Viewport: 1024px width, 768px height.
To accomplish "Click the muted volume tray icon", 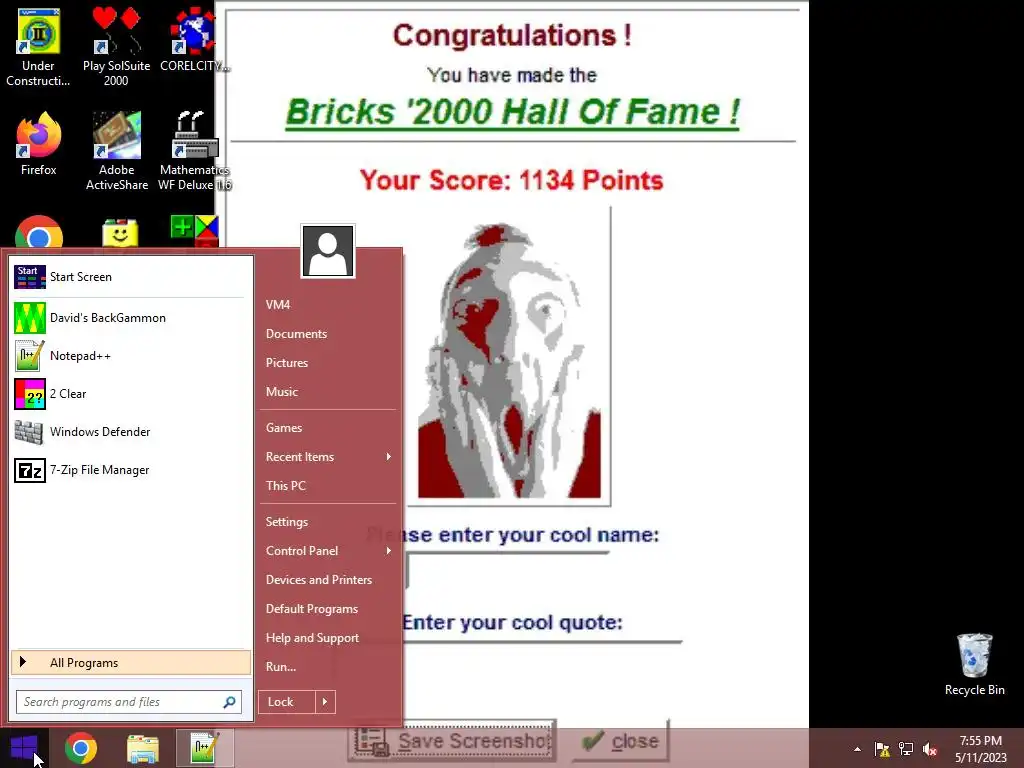I will coord(930,749).
